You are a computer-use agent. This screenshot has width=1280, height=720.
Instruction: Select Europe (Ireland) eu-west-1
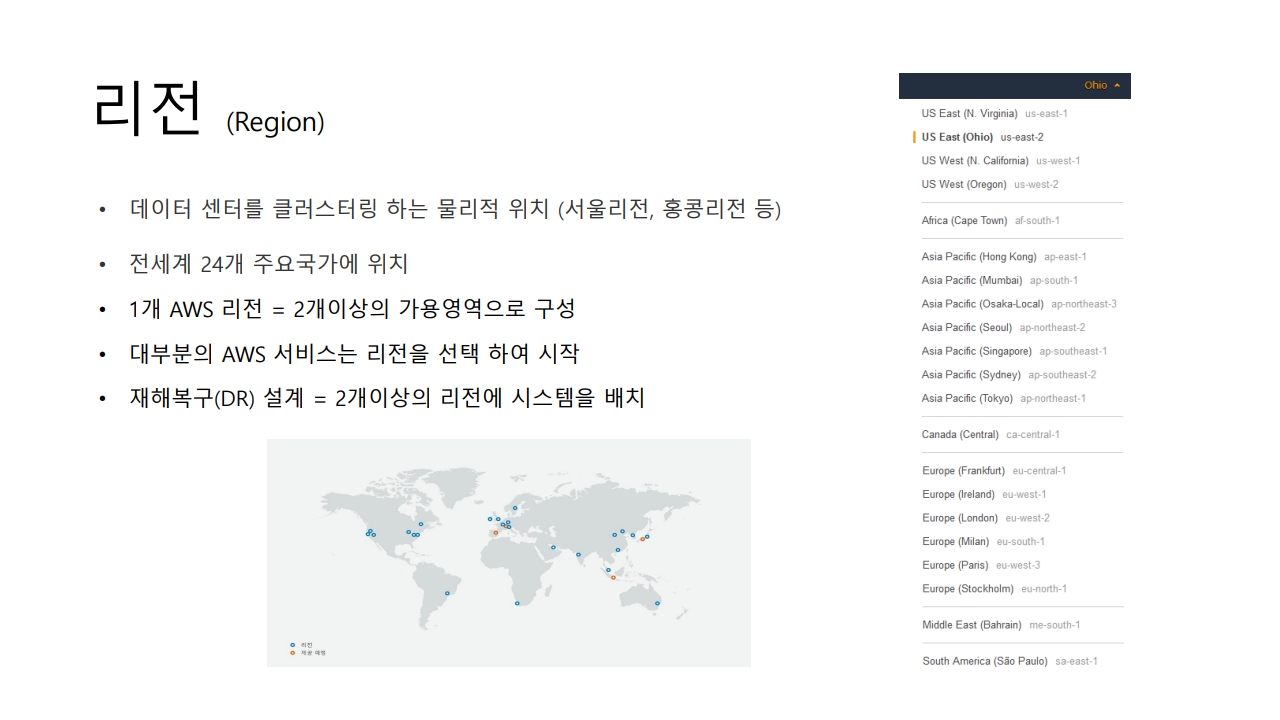point(984,494)
